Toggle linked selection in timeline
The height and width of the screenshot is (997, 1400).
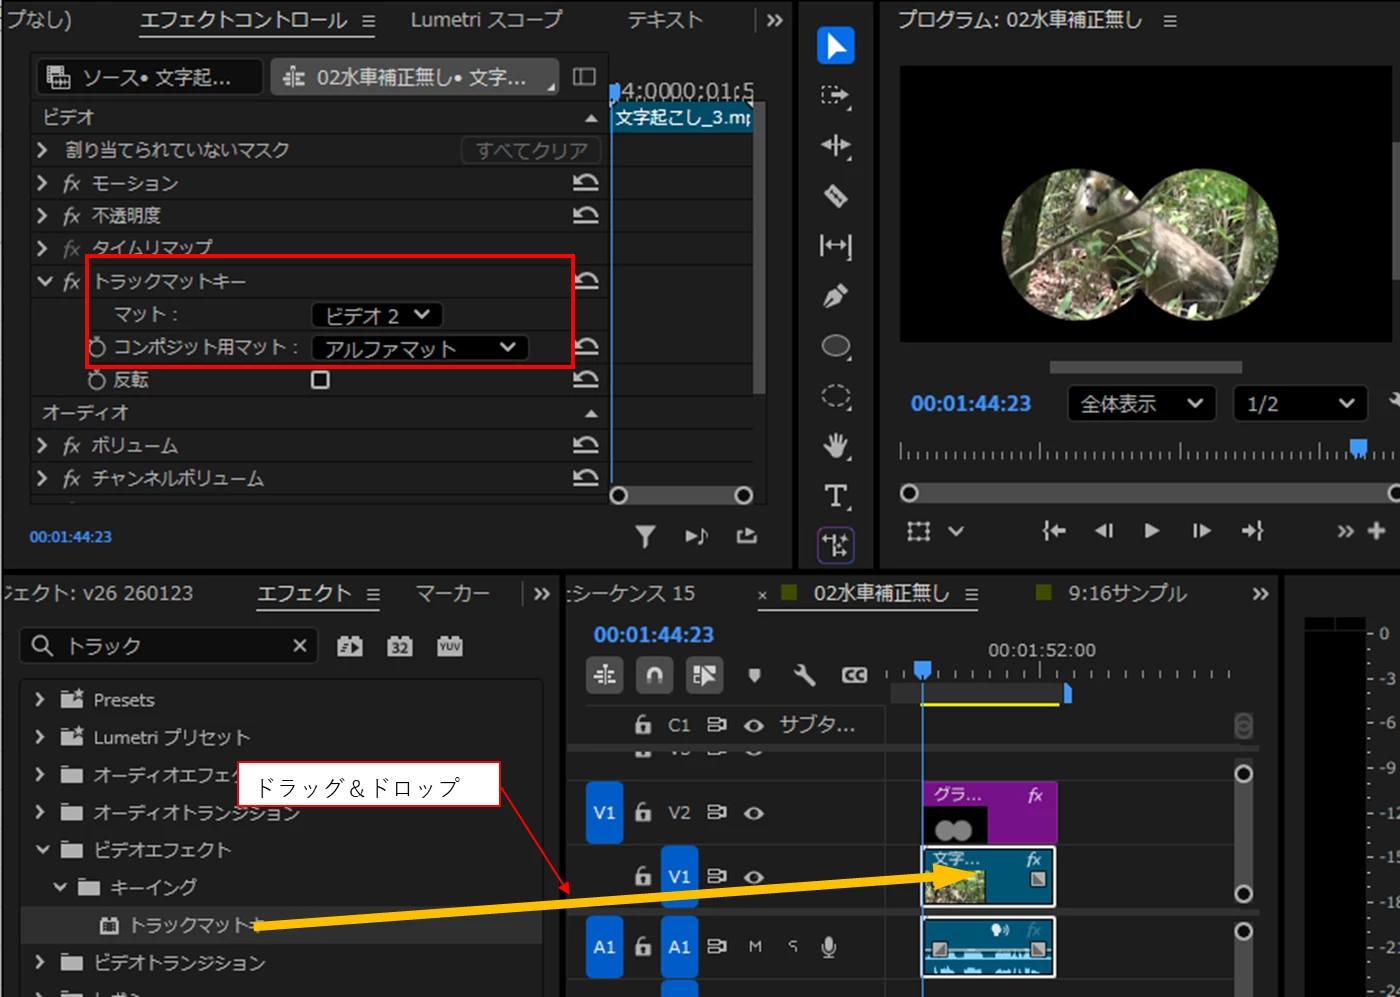[x=704, y=675]
